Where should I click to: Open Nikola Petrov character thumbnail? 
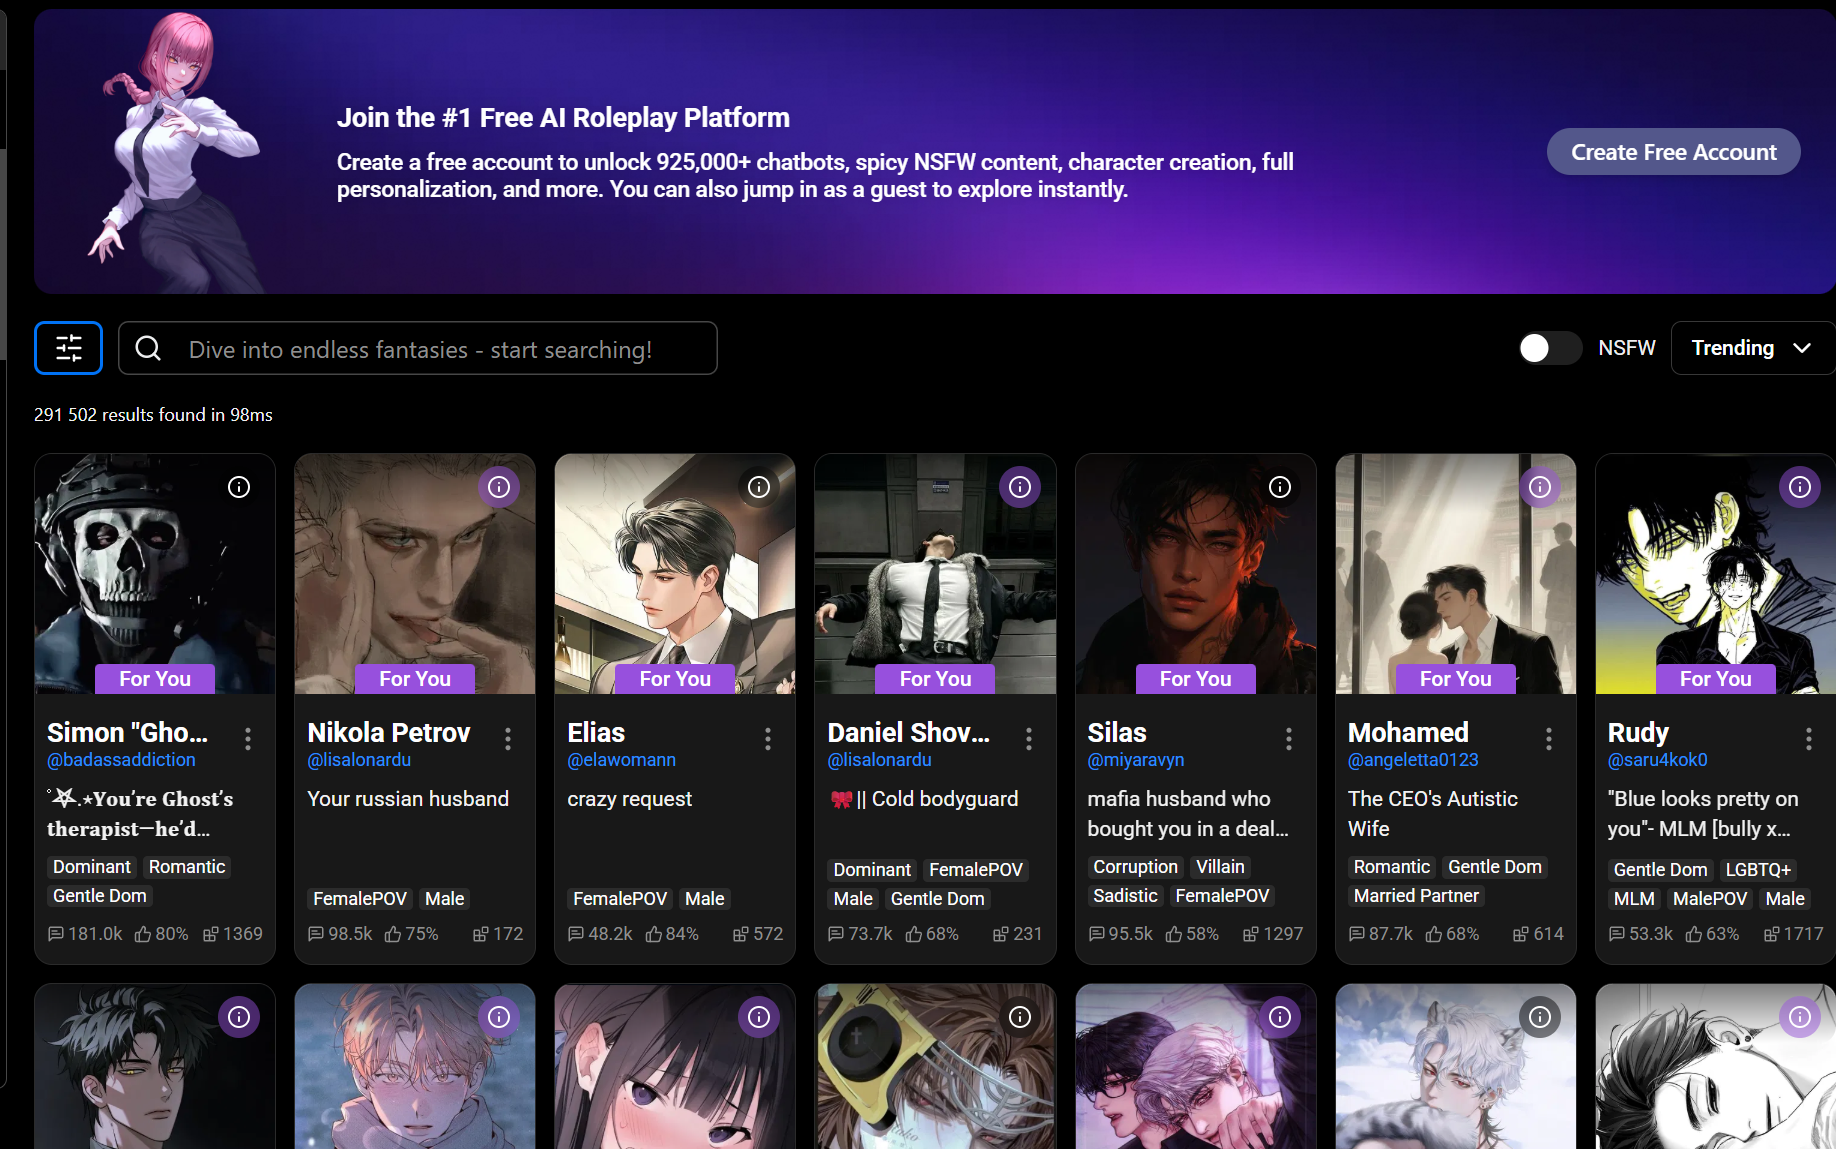[x=415, y=574]
